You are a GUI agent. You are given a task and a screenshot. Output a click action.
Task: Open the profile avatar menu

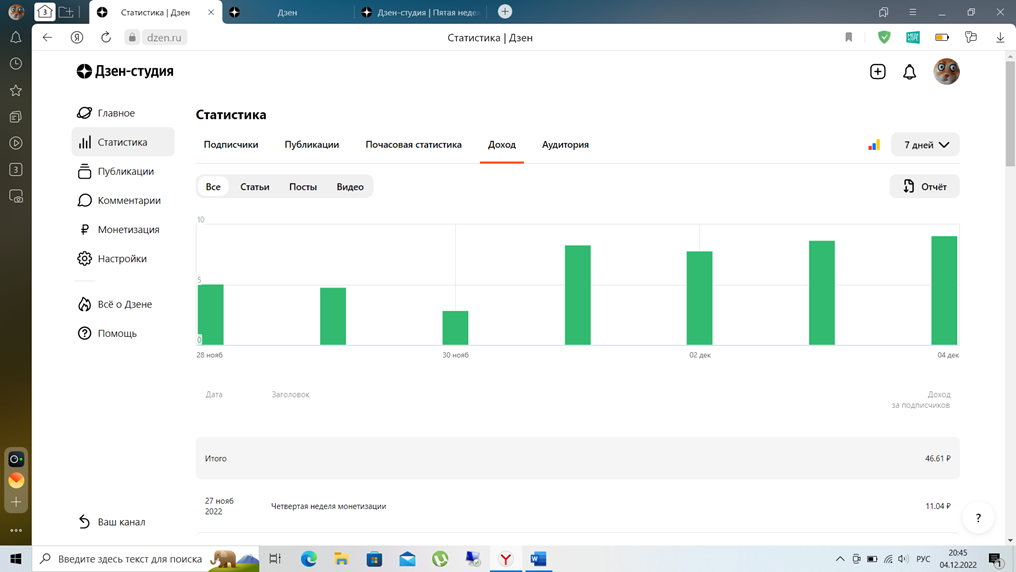click(946, 71)
